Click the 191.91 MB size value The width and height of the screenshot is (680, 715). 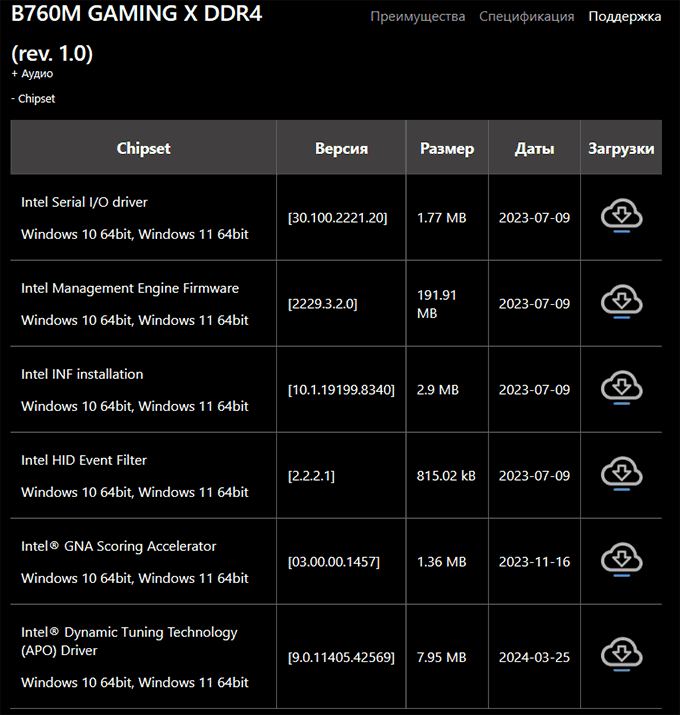coord(436,304)
